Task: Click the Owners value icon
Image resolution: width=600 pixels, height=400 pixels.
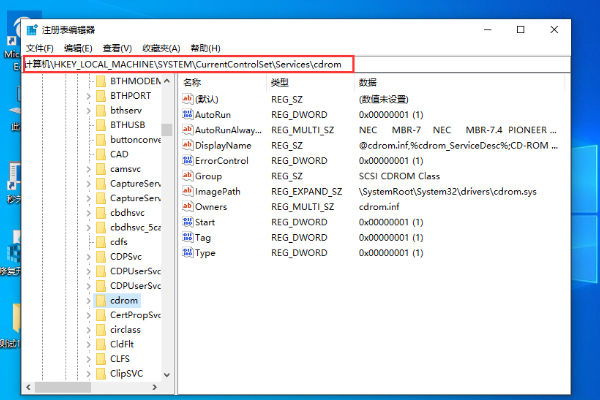Action: coord(188,206)
